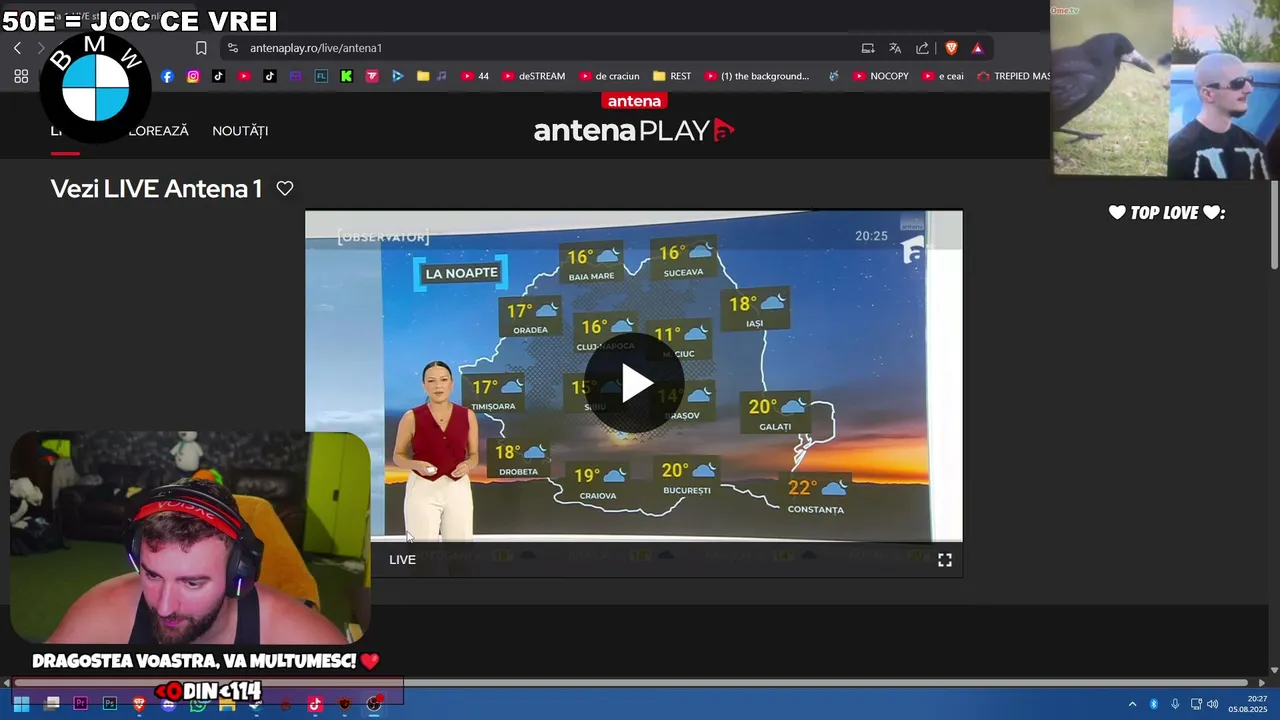Screen dimensions: 1280x720
Task: Open the Windows Start menu
Action: click(21, 704)
